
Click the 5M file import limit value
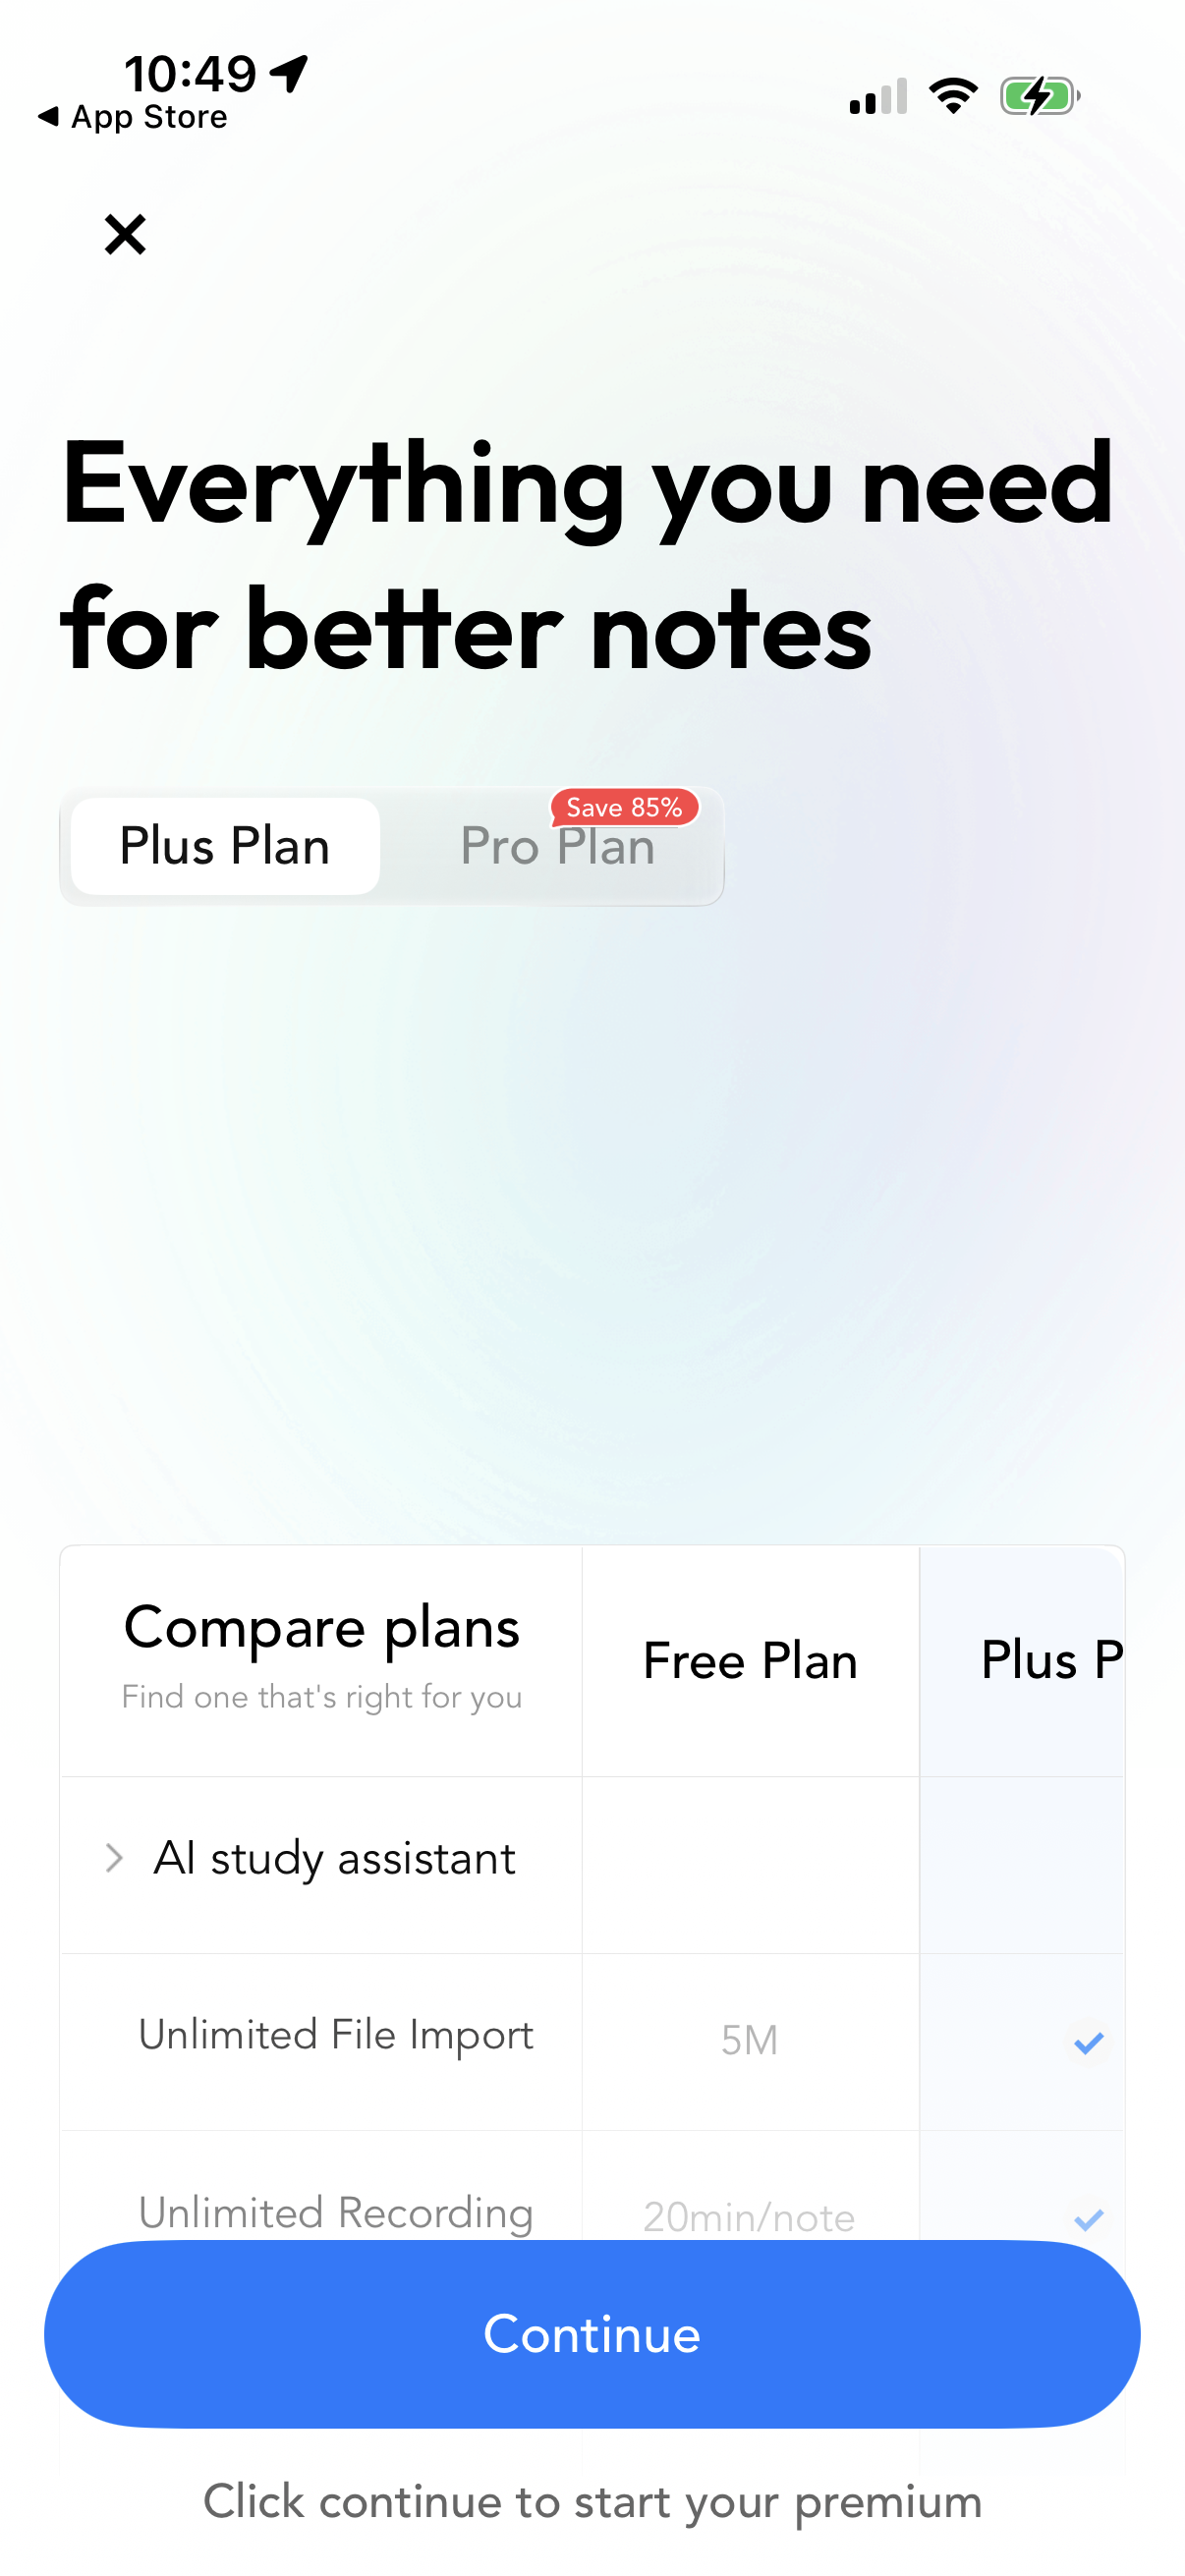click(x=749, y=2040)
